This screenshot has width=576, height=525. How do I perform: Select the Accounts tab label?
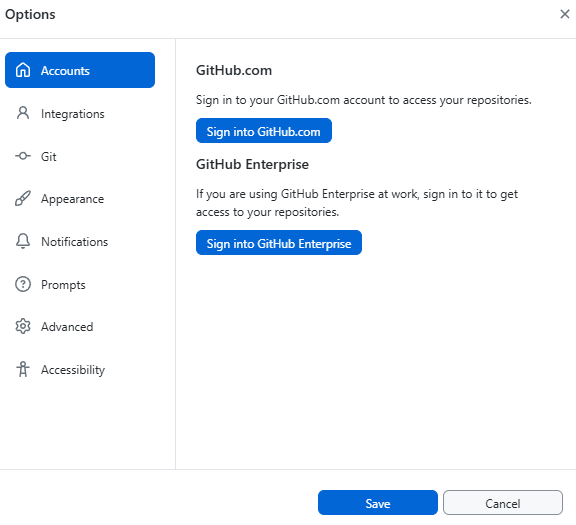click(x=65, y=71)
